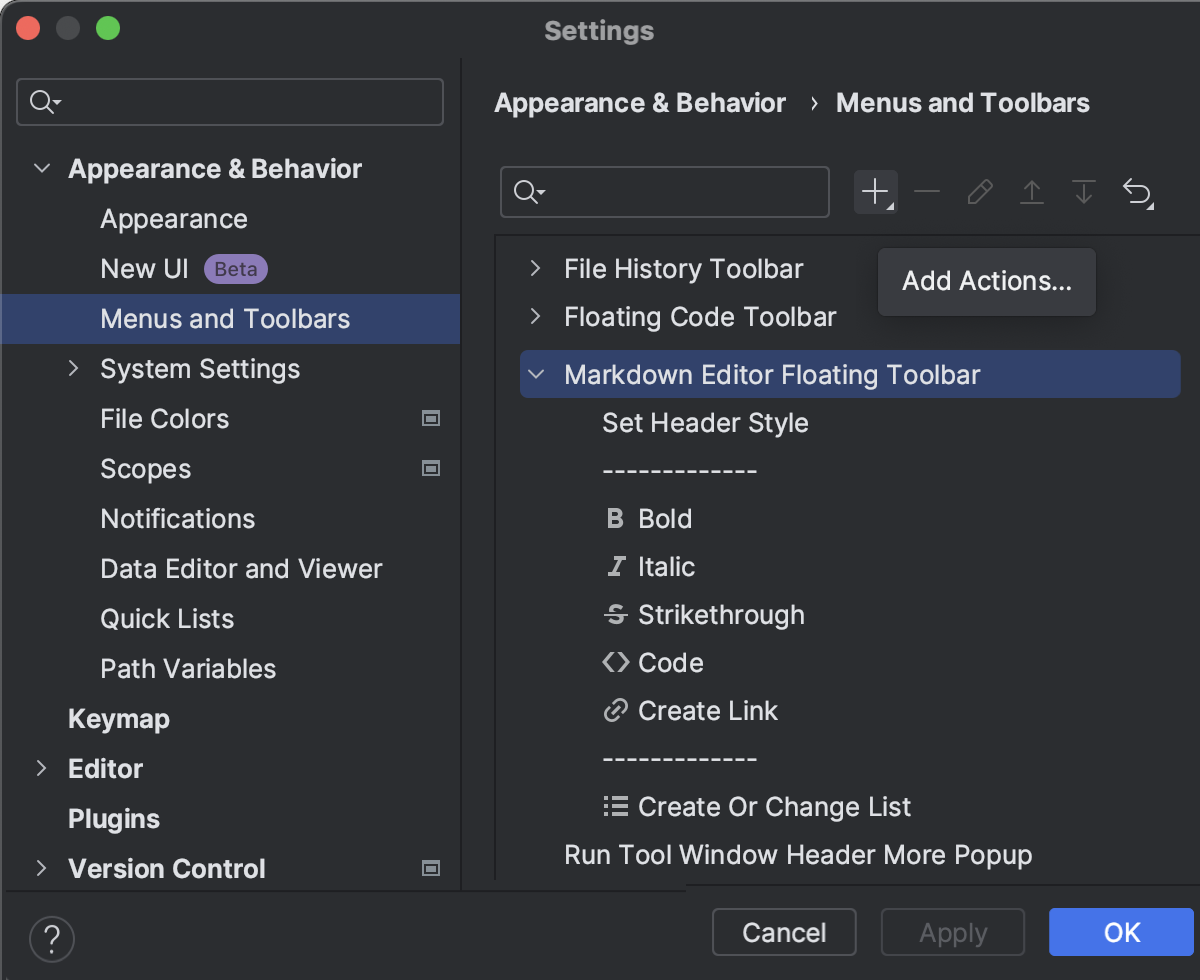
Task: Click the help question mark icon
Action: (x=52, y=939)
